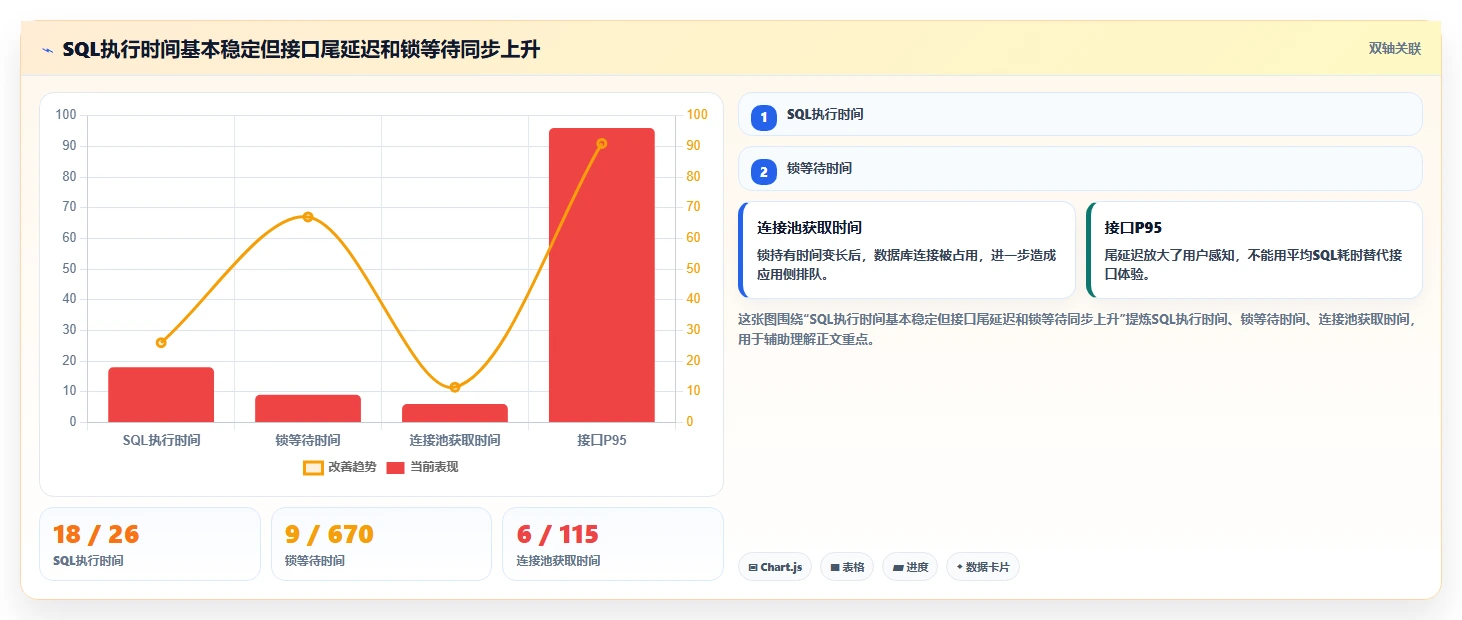Click the blue number 2 badge

[764, 172]
